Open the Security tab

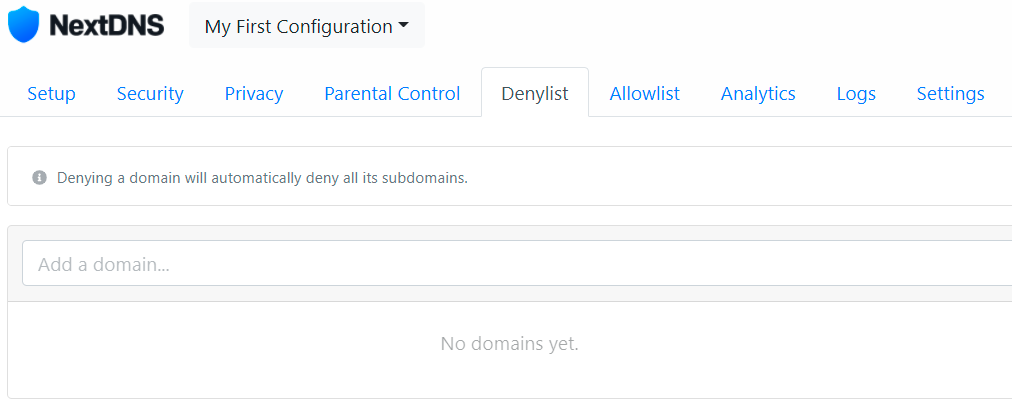(x=150, y=94)
